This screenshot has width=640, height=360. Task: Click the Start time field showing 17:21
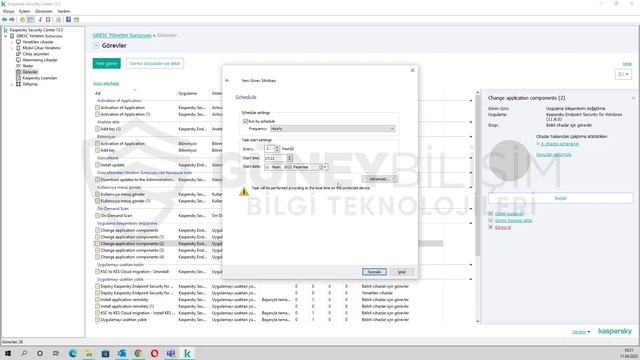point(276,158)
